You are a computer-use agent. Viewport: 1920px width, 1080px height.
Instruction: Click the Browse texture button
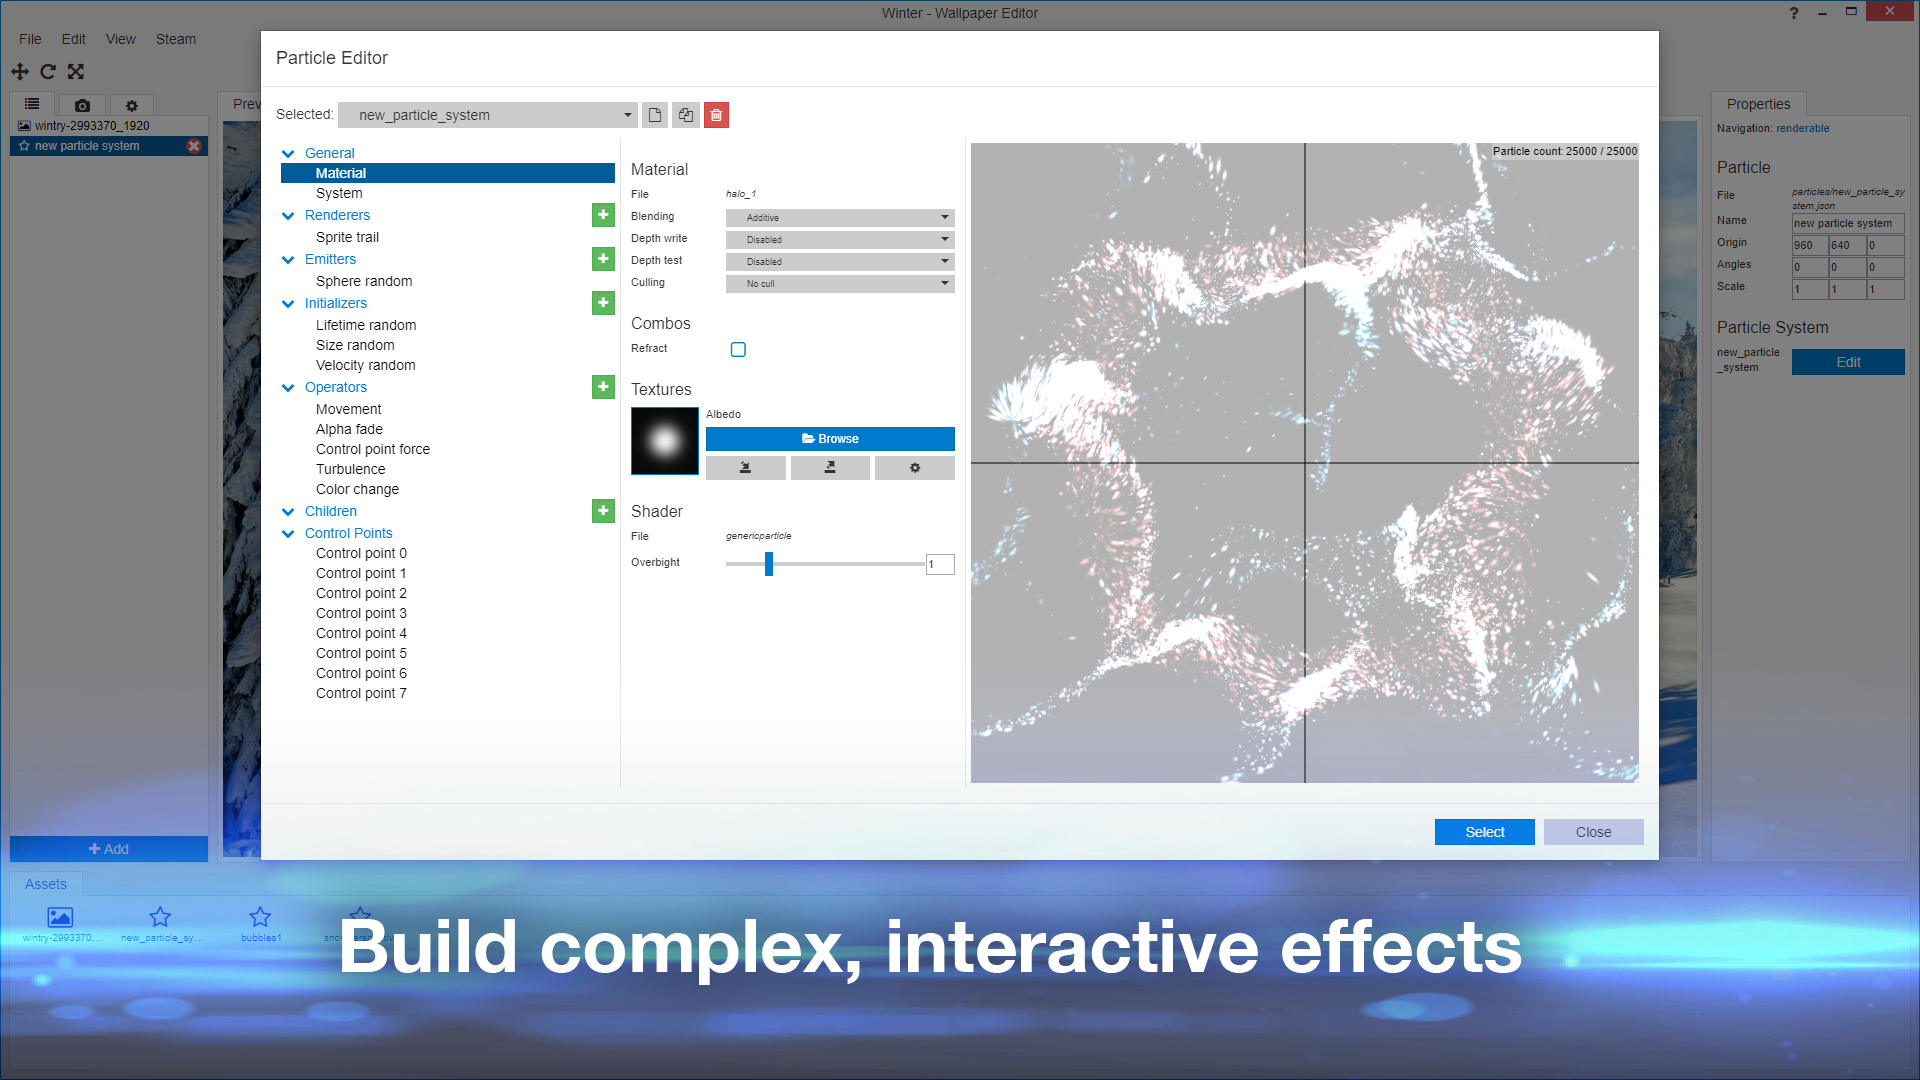coord(830,439)
